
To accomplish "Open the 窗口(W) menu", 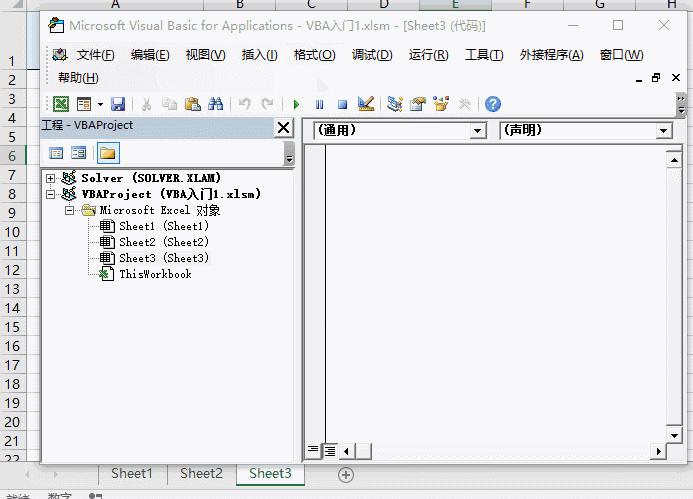I will (621, 55).
